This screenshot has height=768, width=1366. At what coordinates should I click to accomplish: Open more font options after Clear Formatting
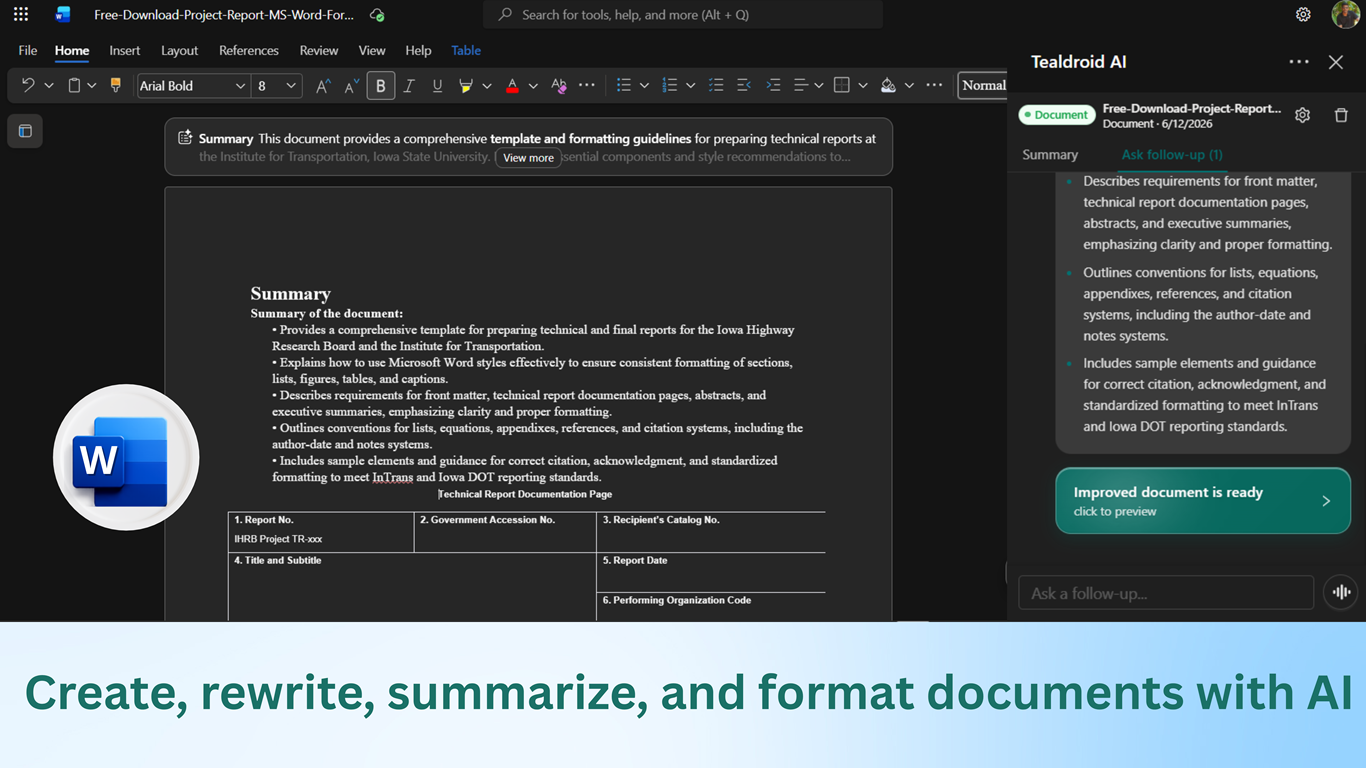587,86
